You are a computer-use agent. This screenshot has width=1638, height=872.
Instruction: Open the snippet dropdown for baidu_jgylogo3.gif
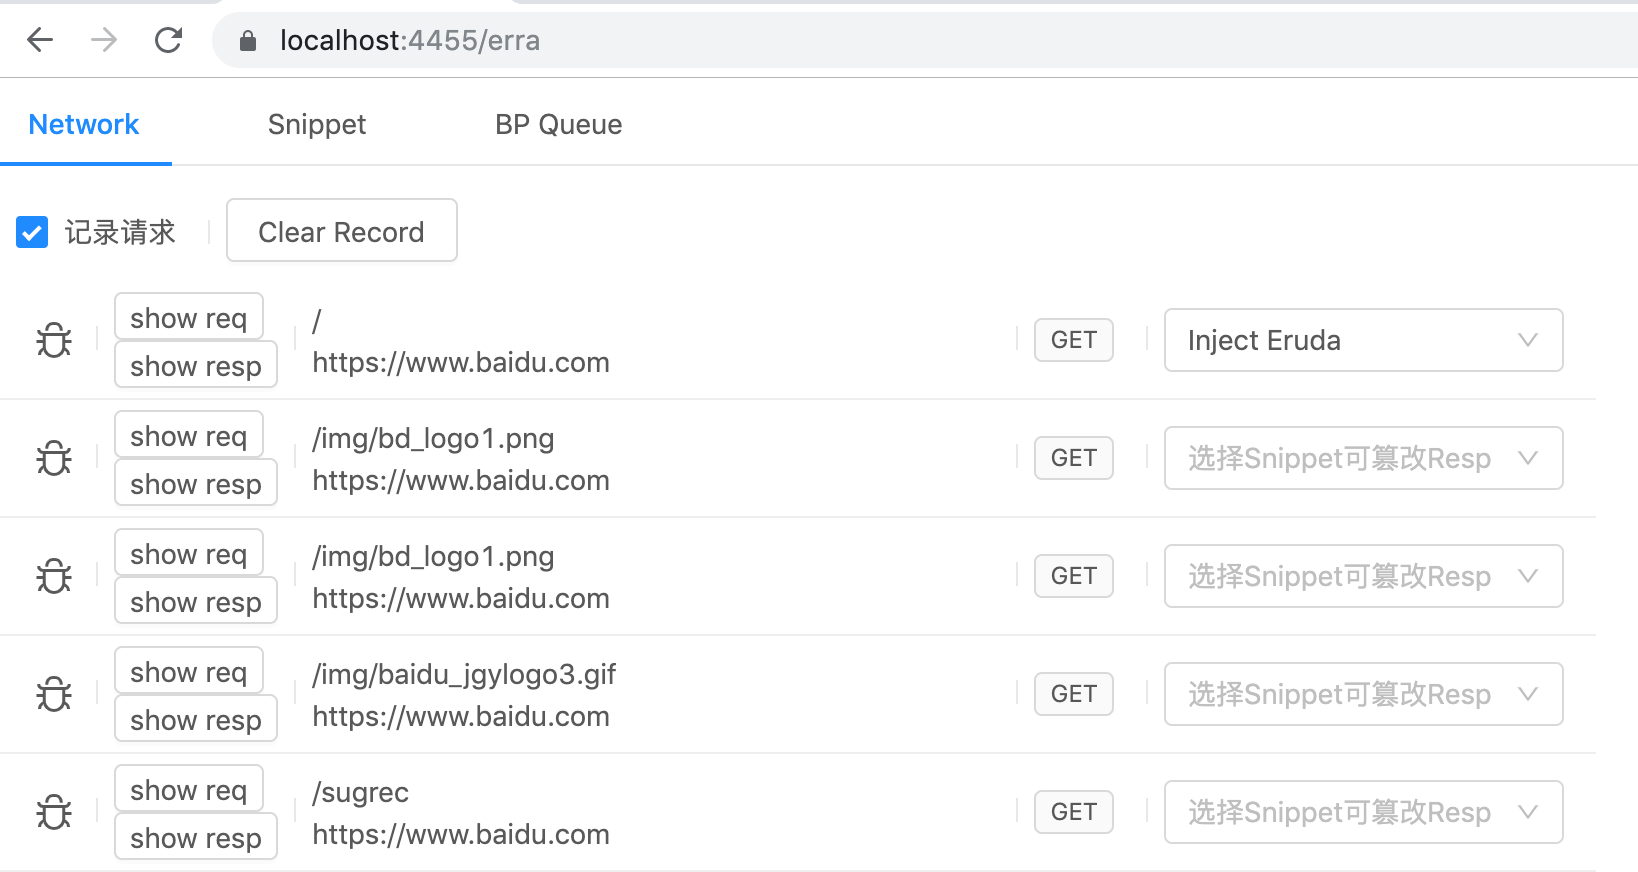(x=1362, y=694)
